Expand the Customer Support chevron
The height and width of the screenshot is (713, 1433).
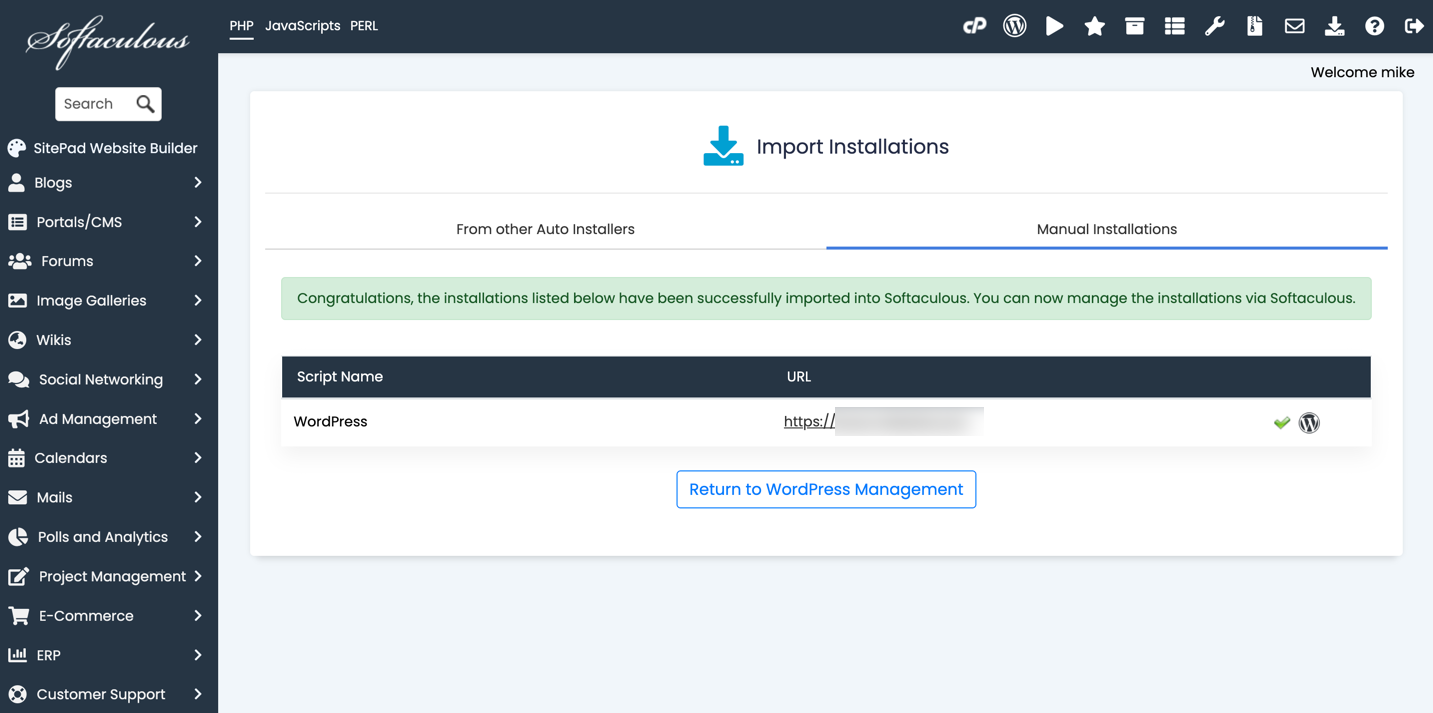tap(198, 694)
